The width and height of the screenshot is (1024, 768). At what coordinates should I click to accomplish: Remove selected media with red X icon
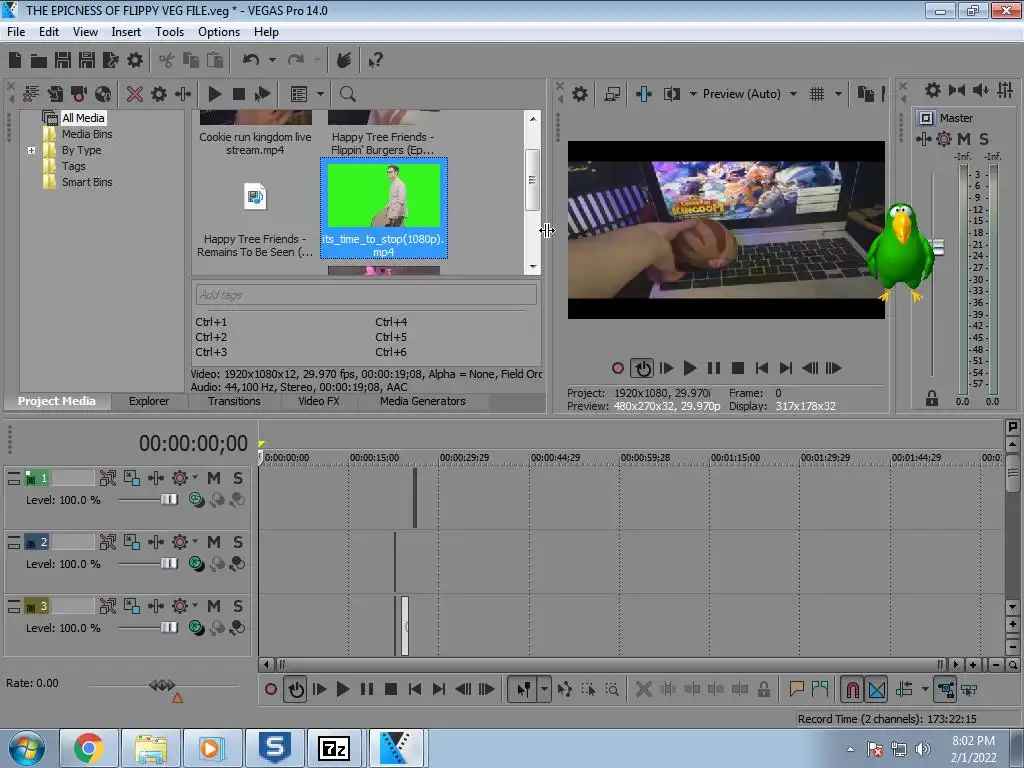coord(135,94)
